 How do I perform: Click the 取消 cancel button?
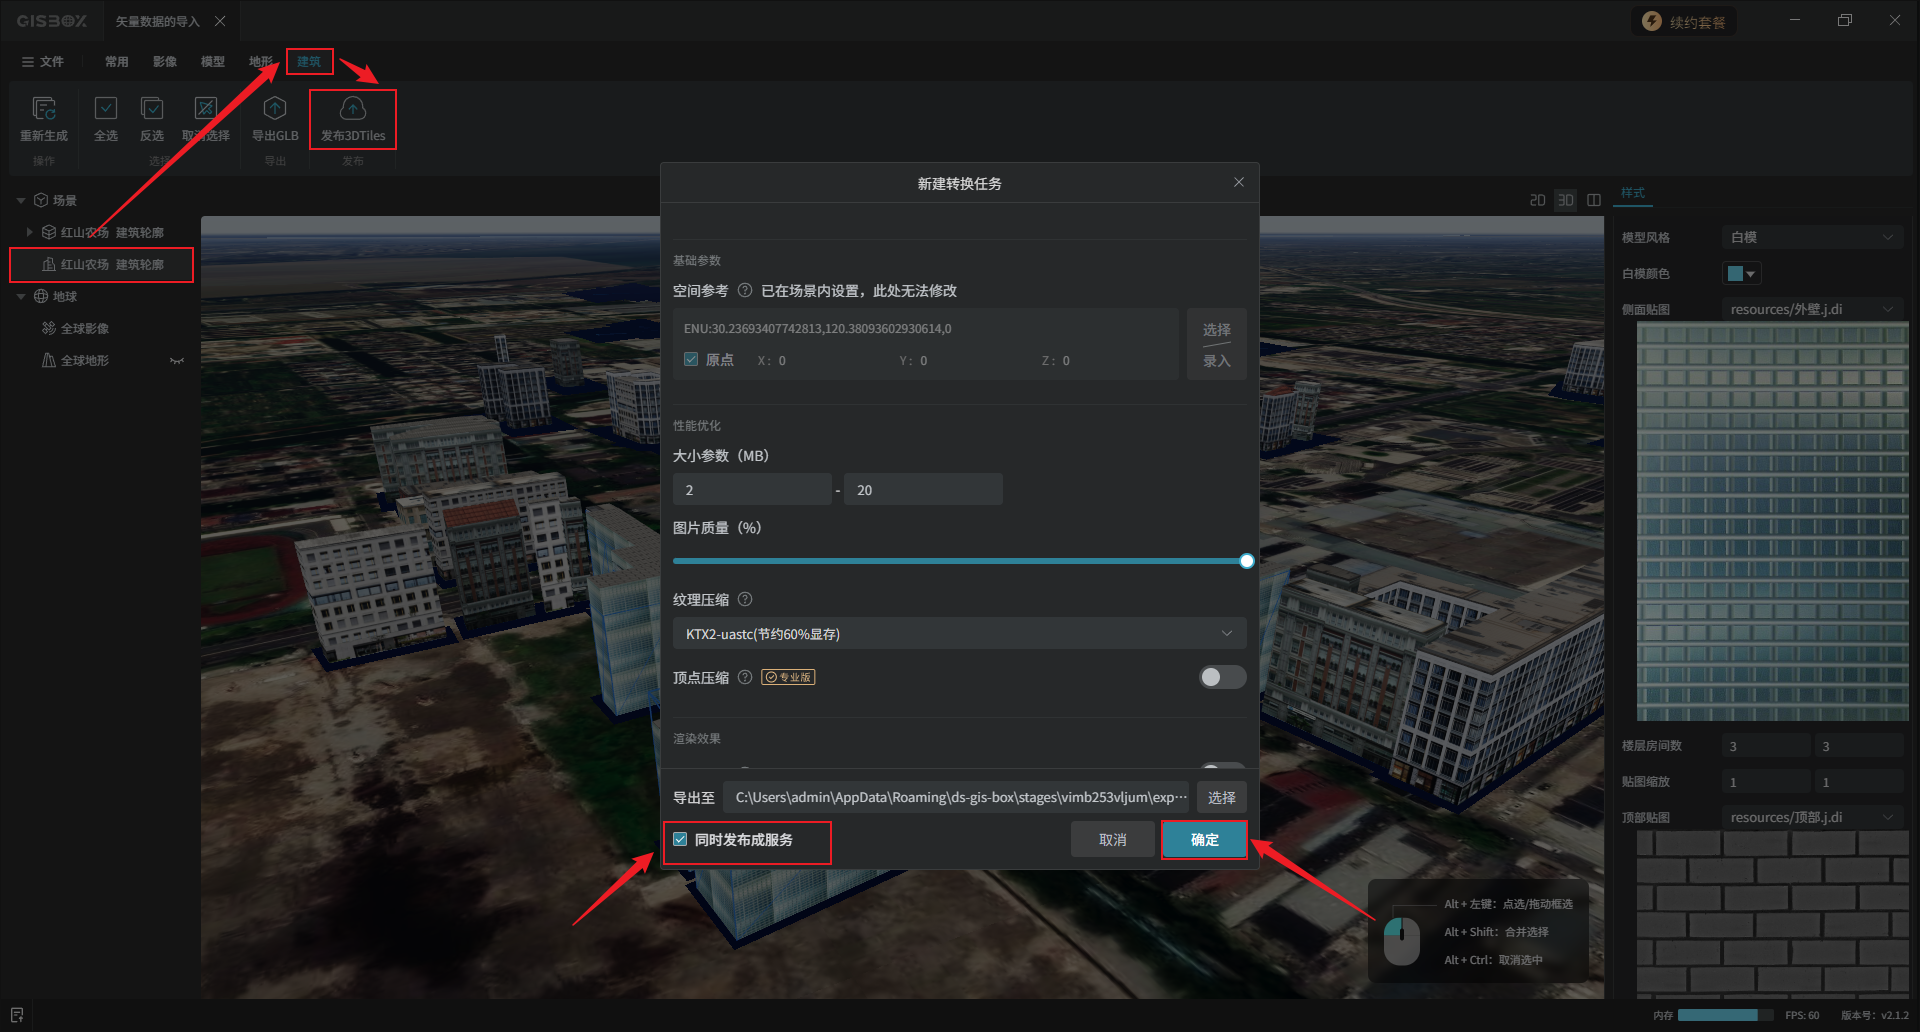tap(1112, 840)
